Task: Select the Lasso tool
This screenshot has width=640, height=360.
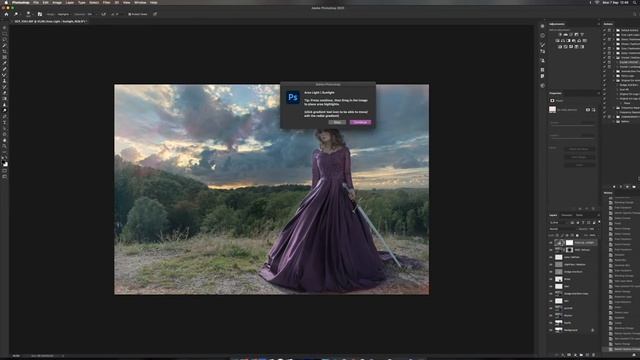Action: click(x=4, y=40)
